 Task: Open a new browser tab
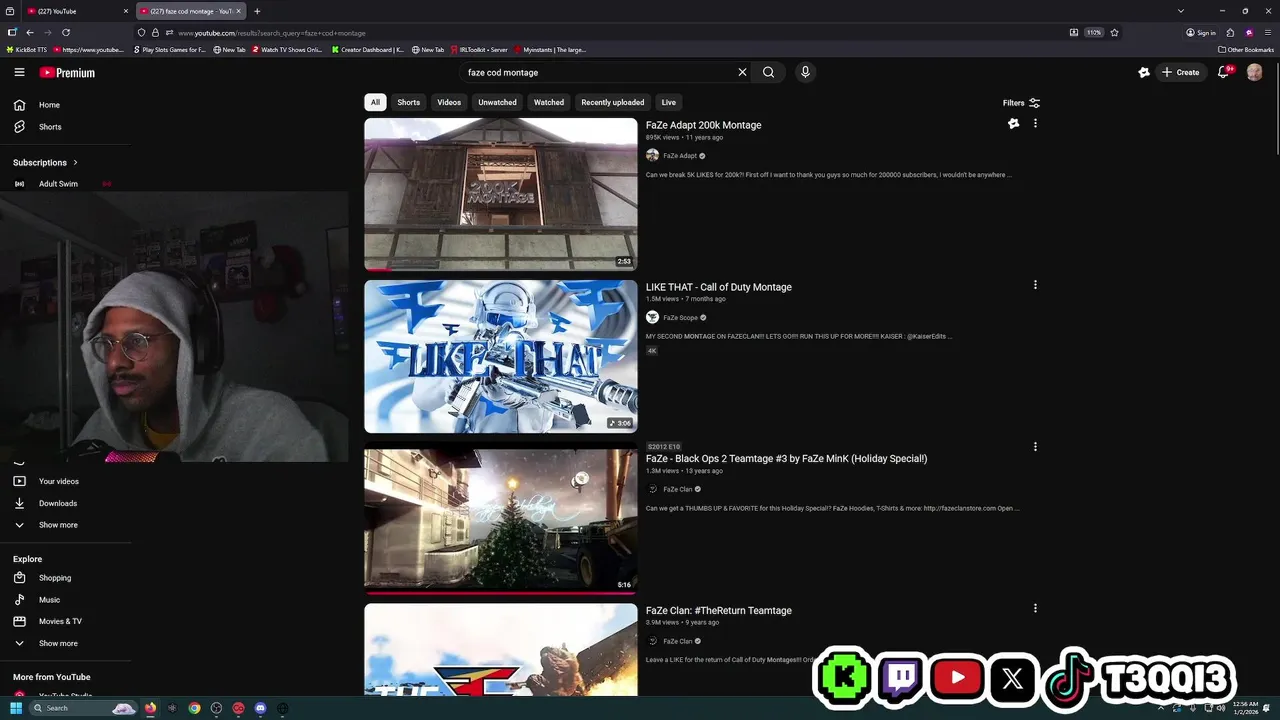click(257, 11)
